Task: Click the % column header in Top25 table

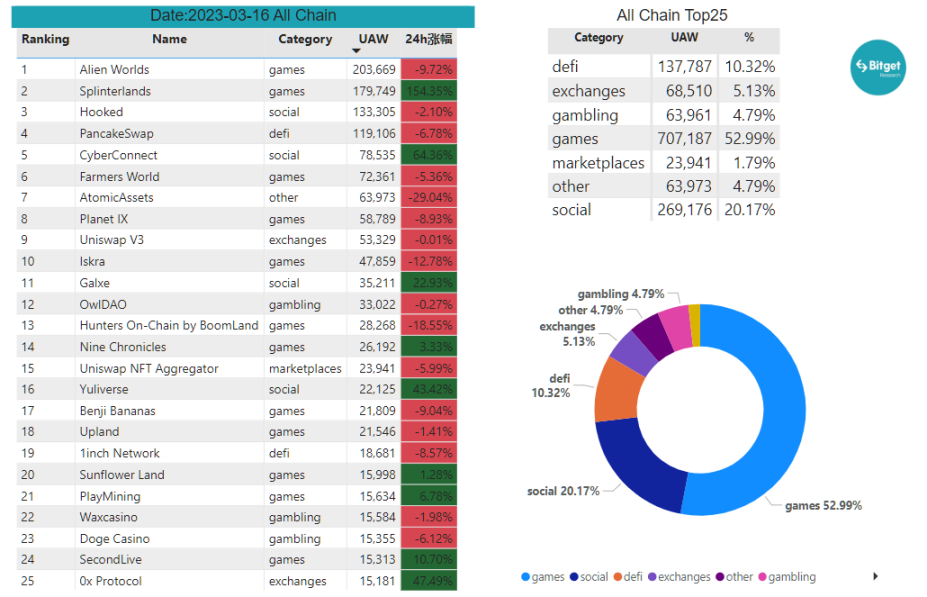Action: pyautogui.click(x=749, y=37)
